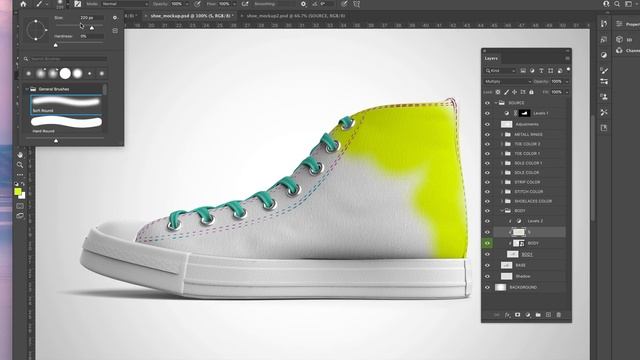Click the brush Size input field
Image resolution: width=640 pixels, height=360 pixels.
click(91, 18)
